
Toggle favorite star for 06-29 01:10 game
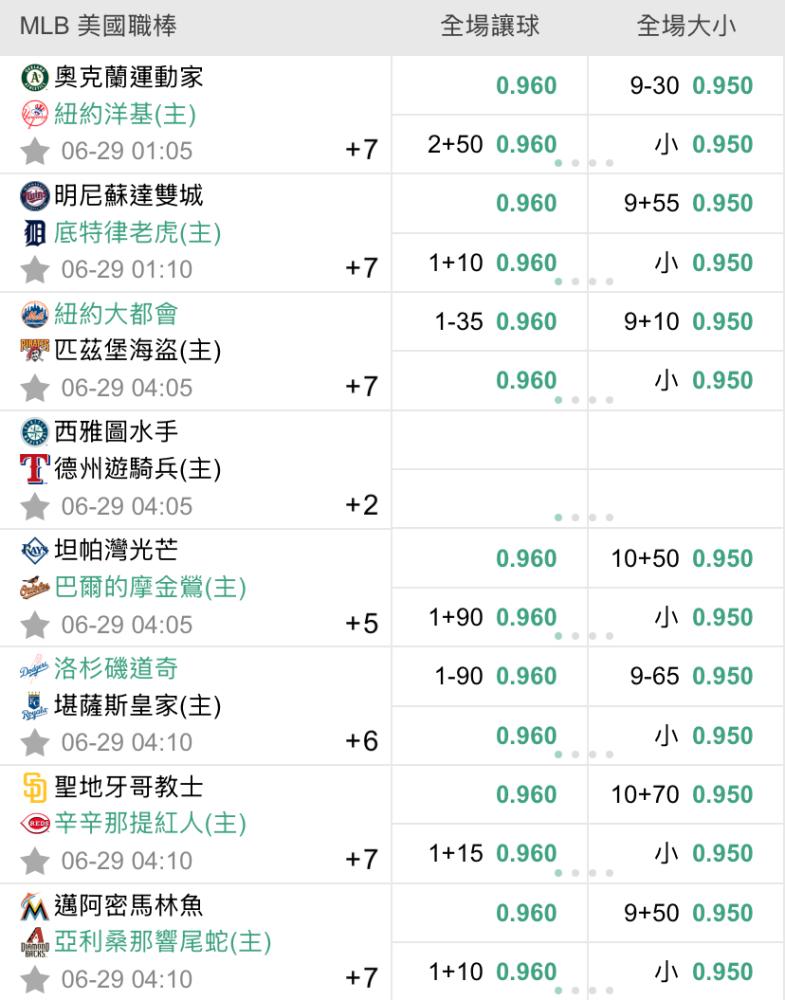tap(34, 270)
